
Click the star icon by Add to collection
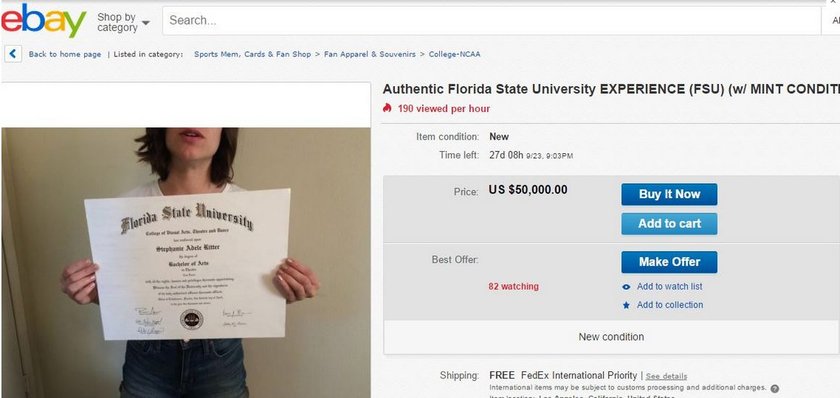pos(626,305)
